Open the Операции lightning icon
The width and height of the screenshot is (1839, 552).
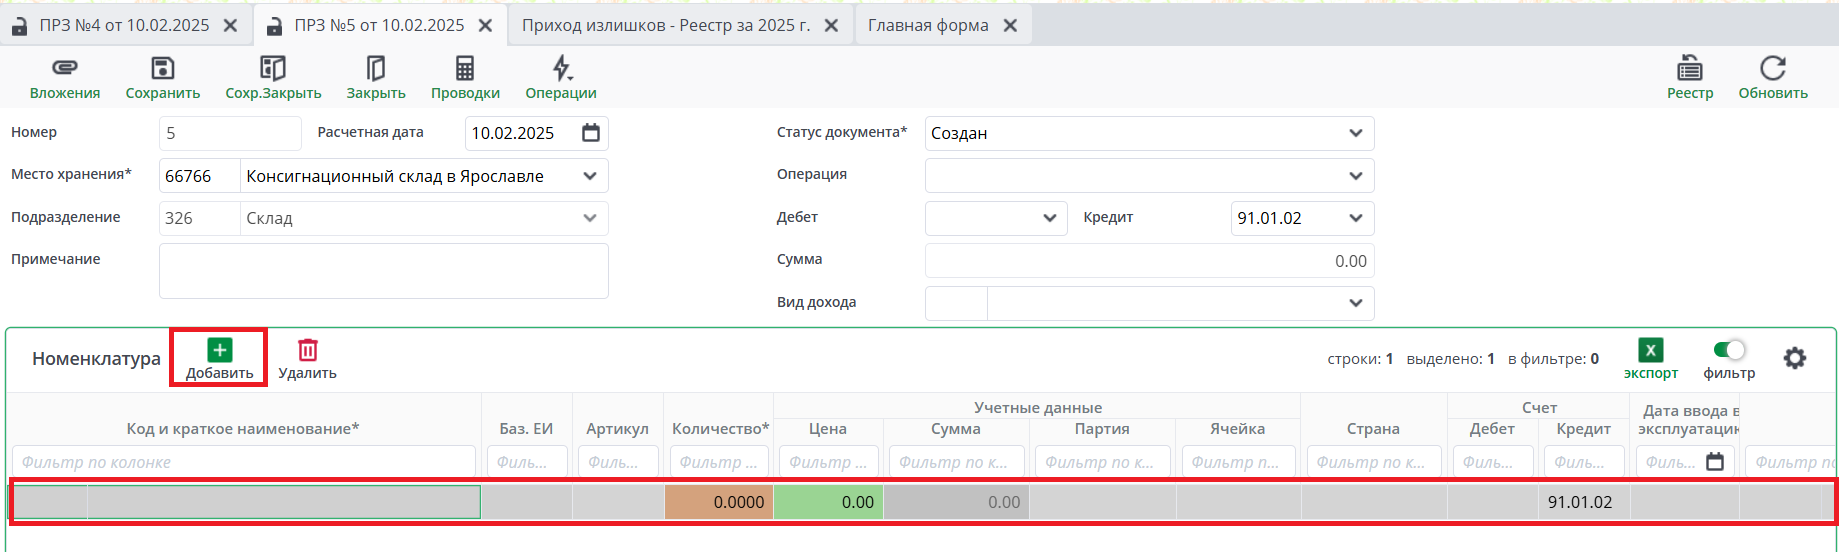coord(561,69)
